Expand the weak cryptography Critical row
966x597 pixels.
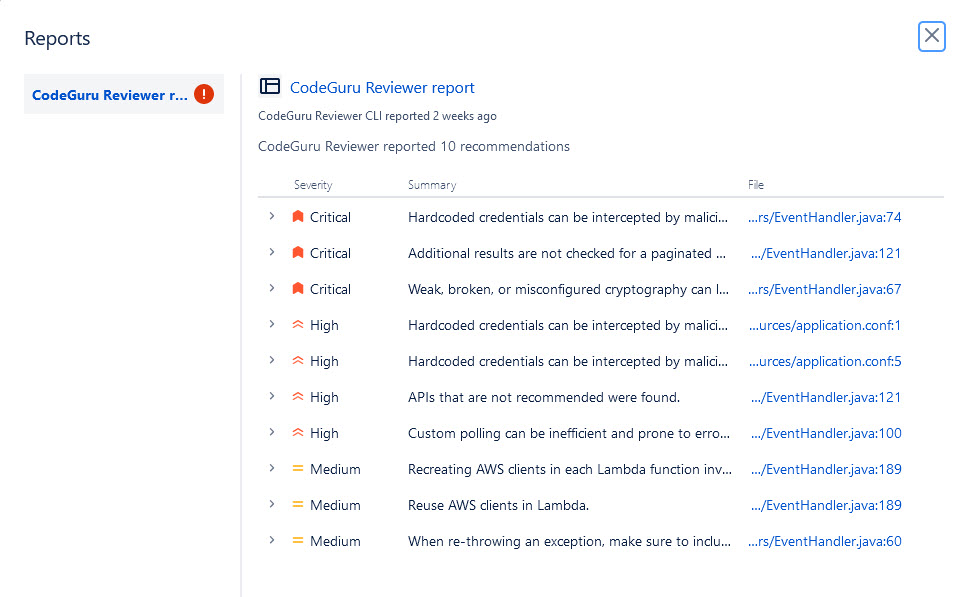pos(272,288)
